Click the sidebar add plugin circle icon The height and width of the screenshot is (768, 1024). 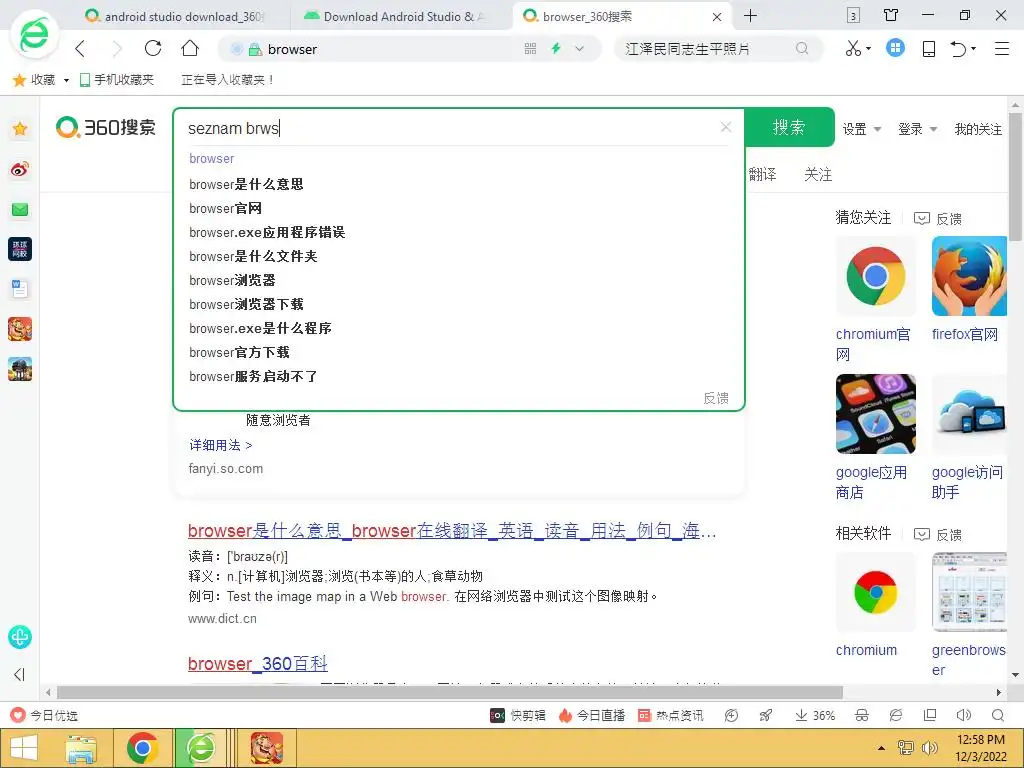coord(20,637)
